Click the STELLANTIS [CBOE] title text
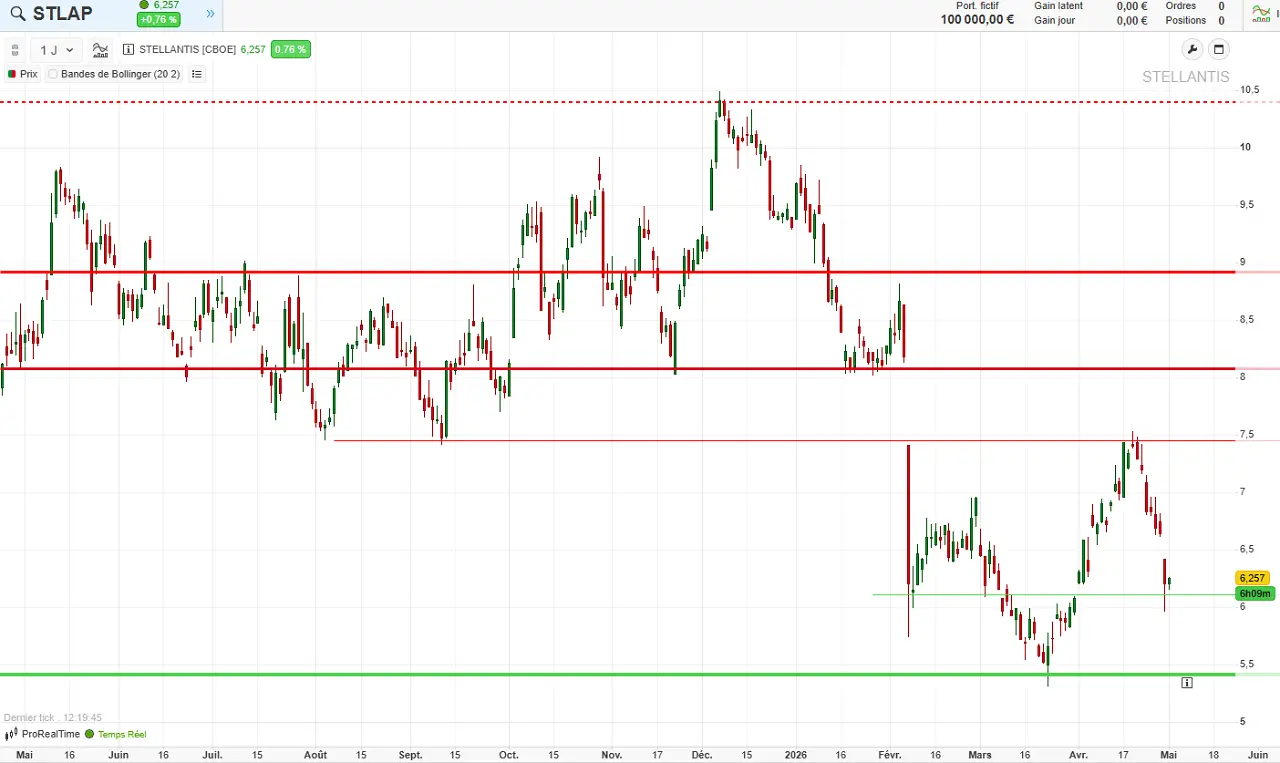This screenshot has width=1280, height=763. click(x=188, y=50)
